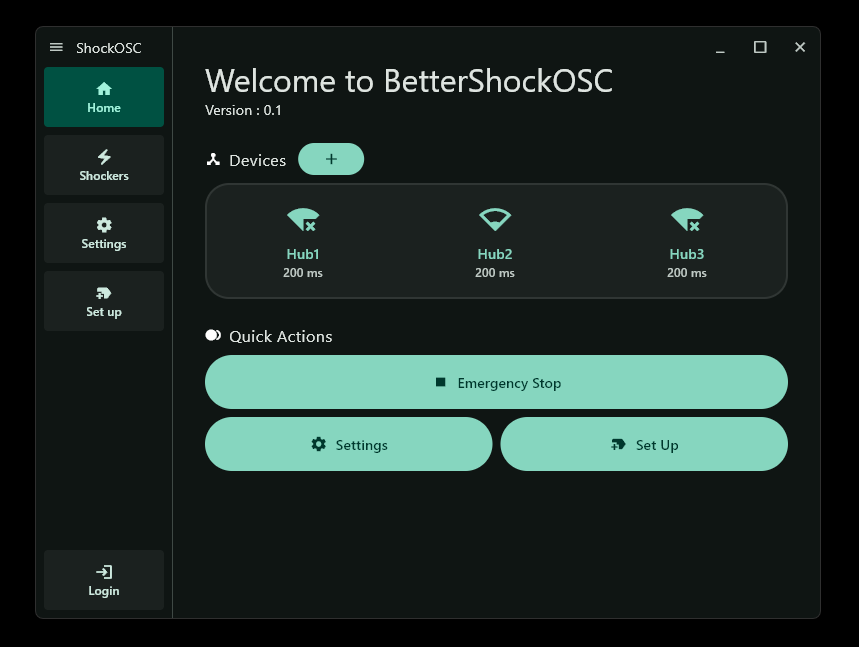Viewport: 859px width, 647px height.
Task: Click the ShockOSC title text
Action: 108,48
